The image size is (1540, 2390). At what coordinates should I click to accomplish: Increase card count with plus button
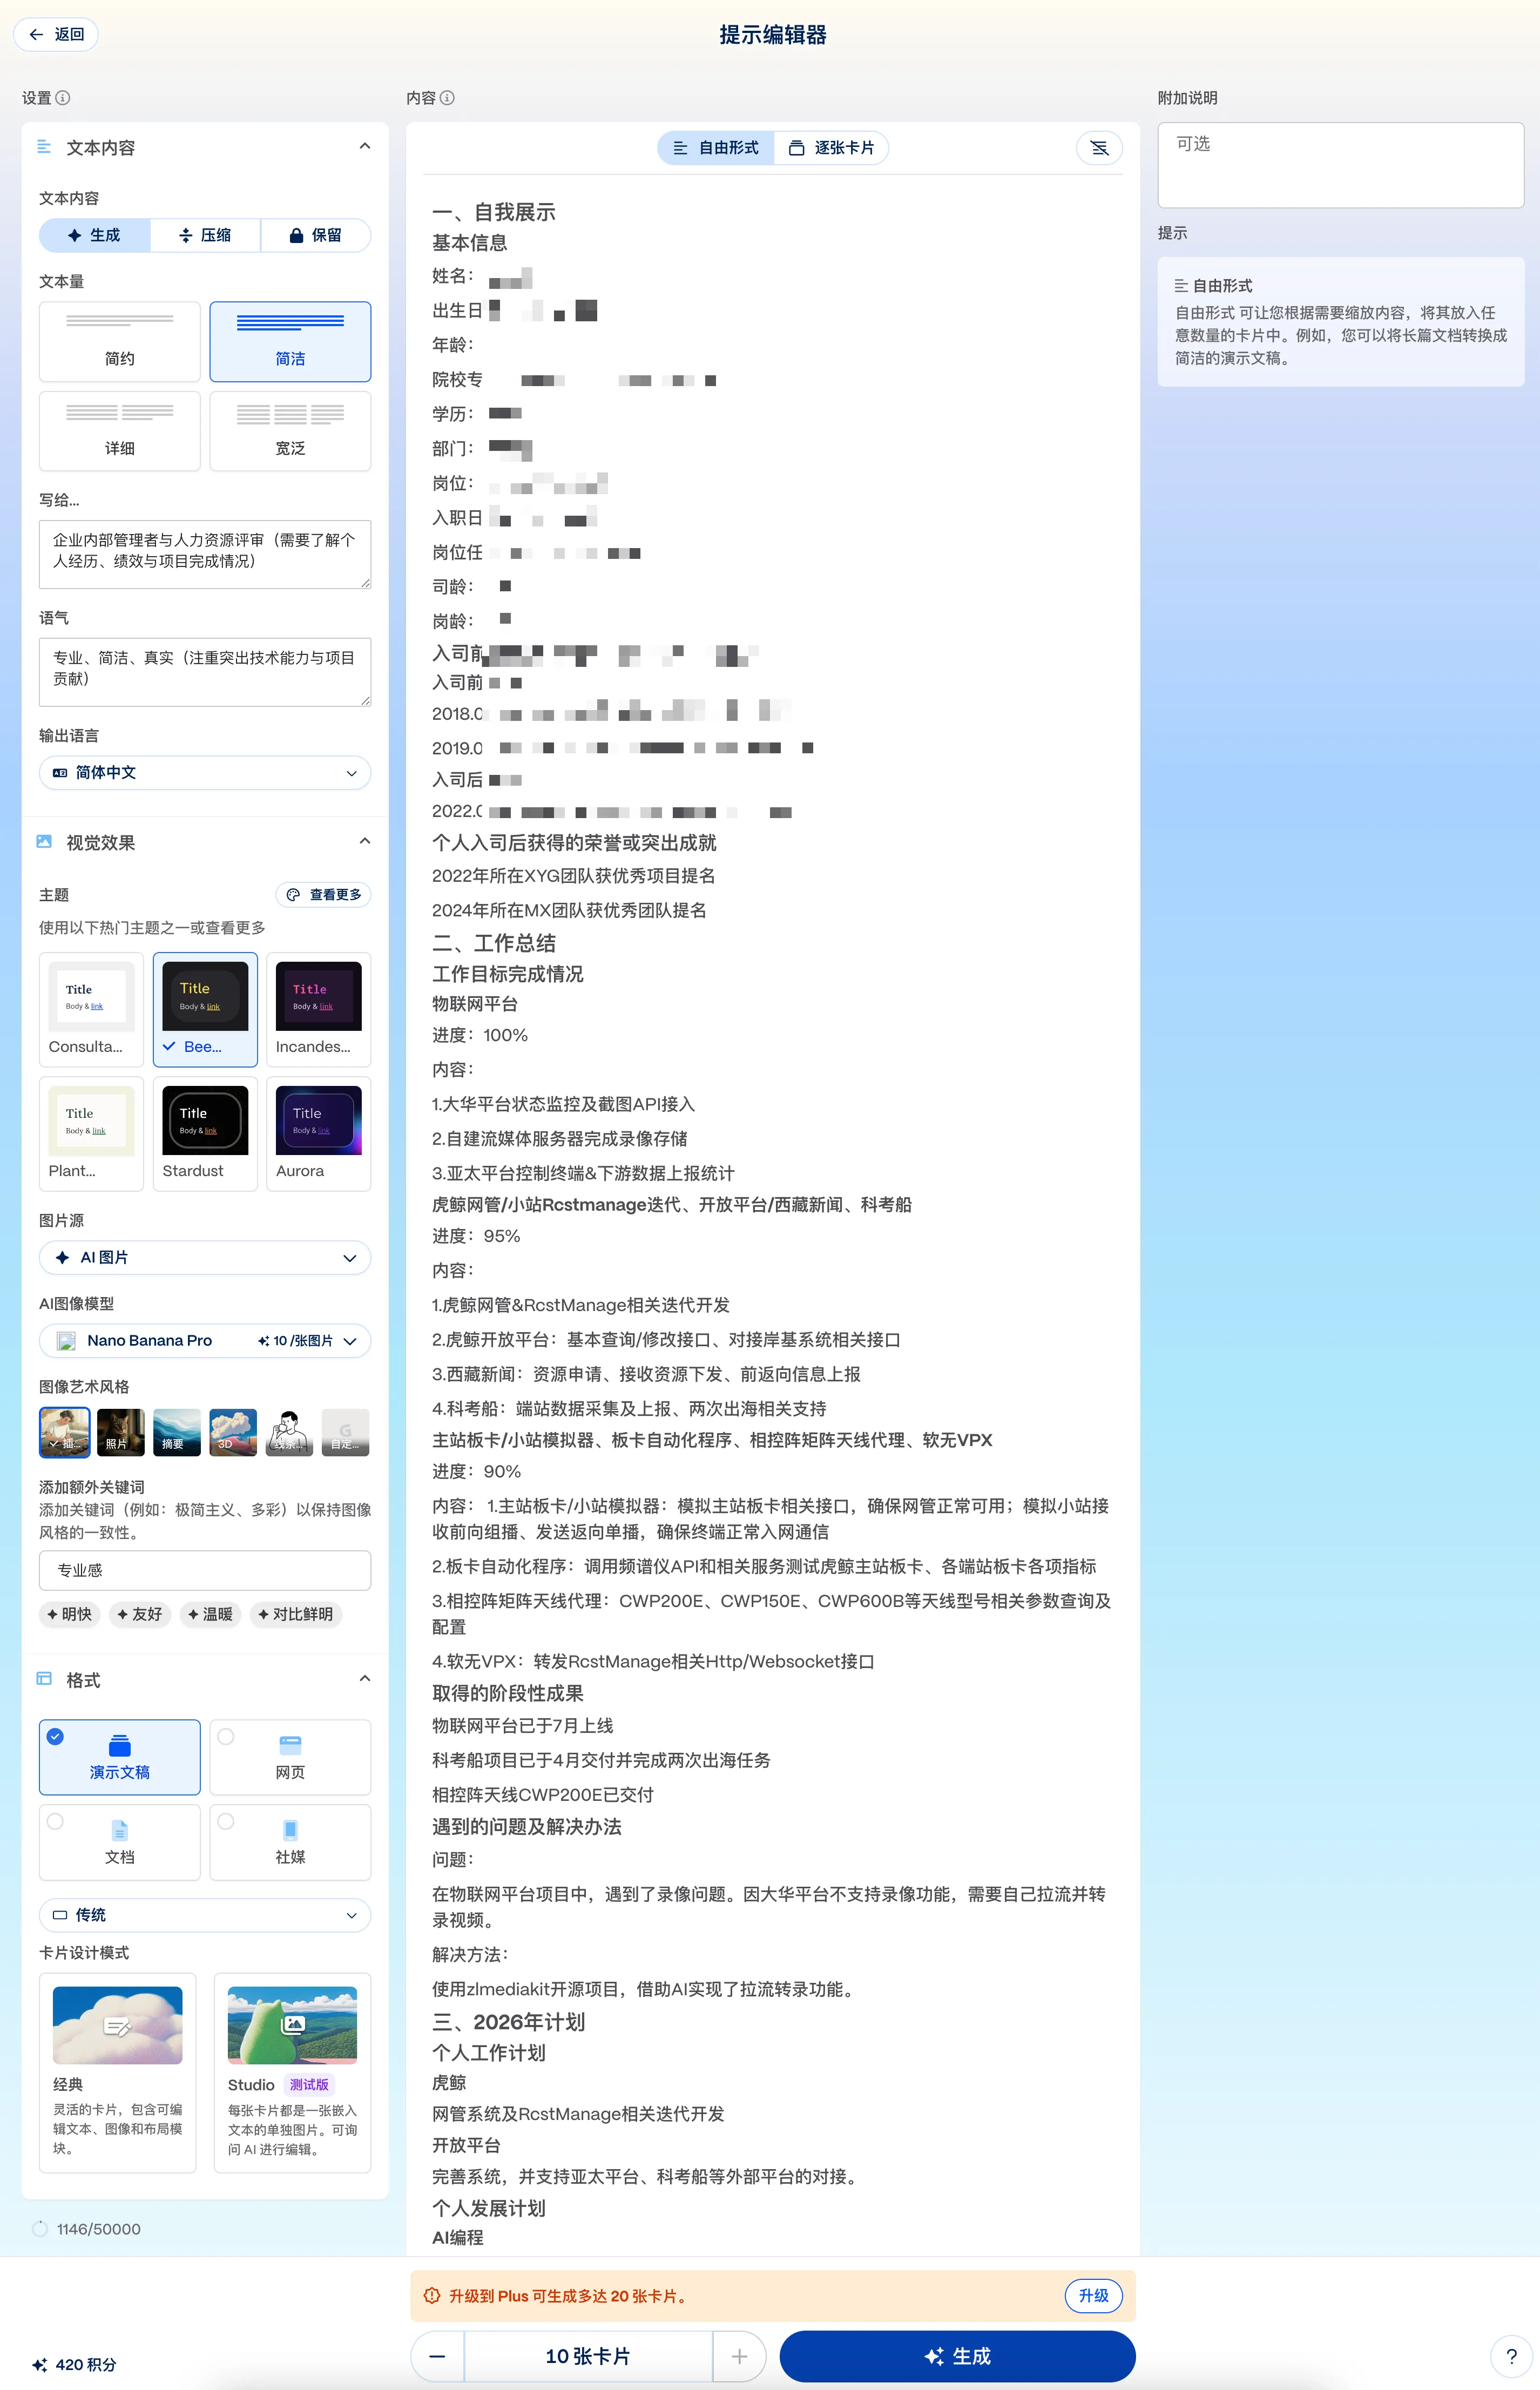(739, 2357)
